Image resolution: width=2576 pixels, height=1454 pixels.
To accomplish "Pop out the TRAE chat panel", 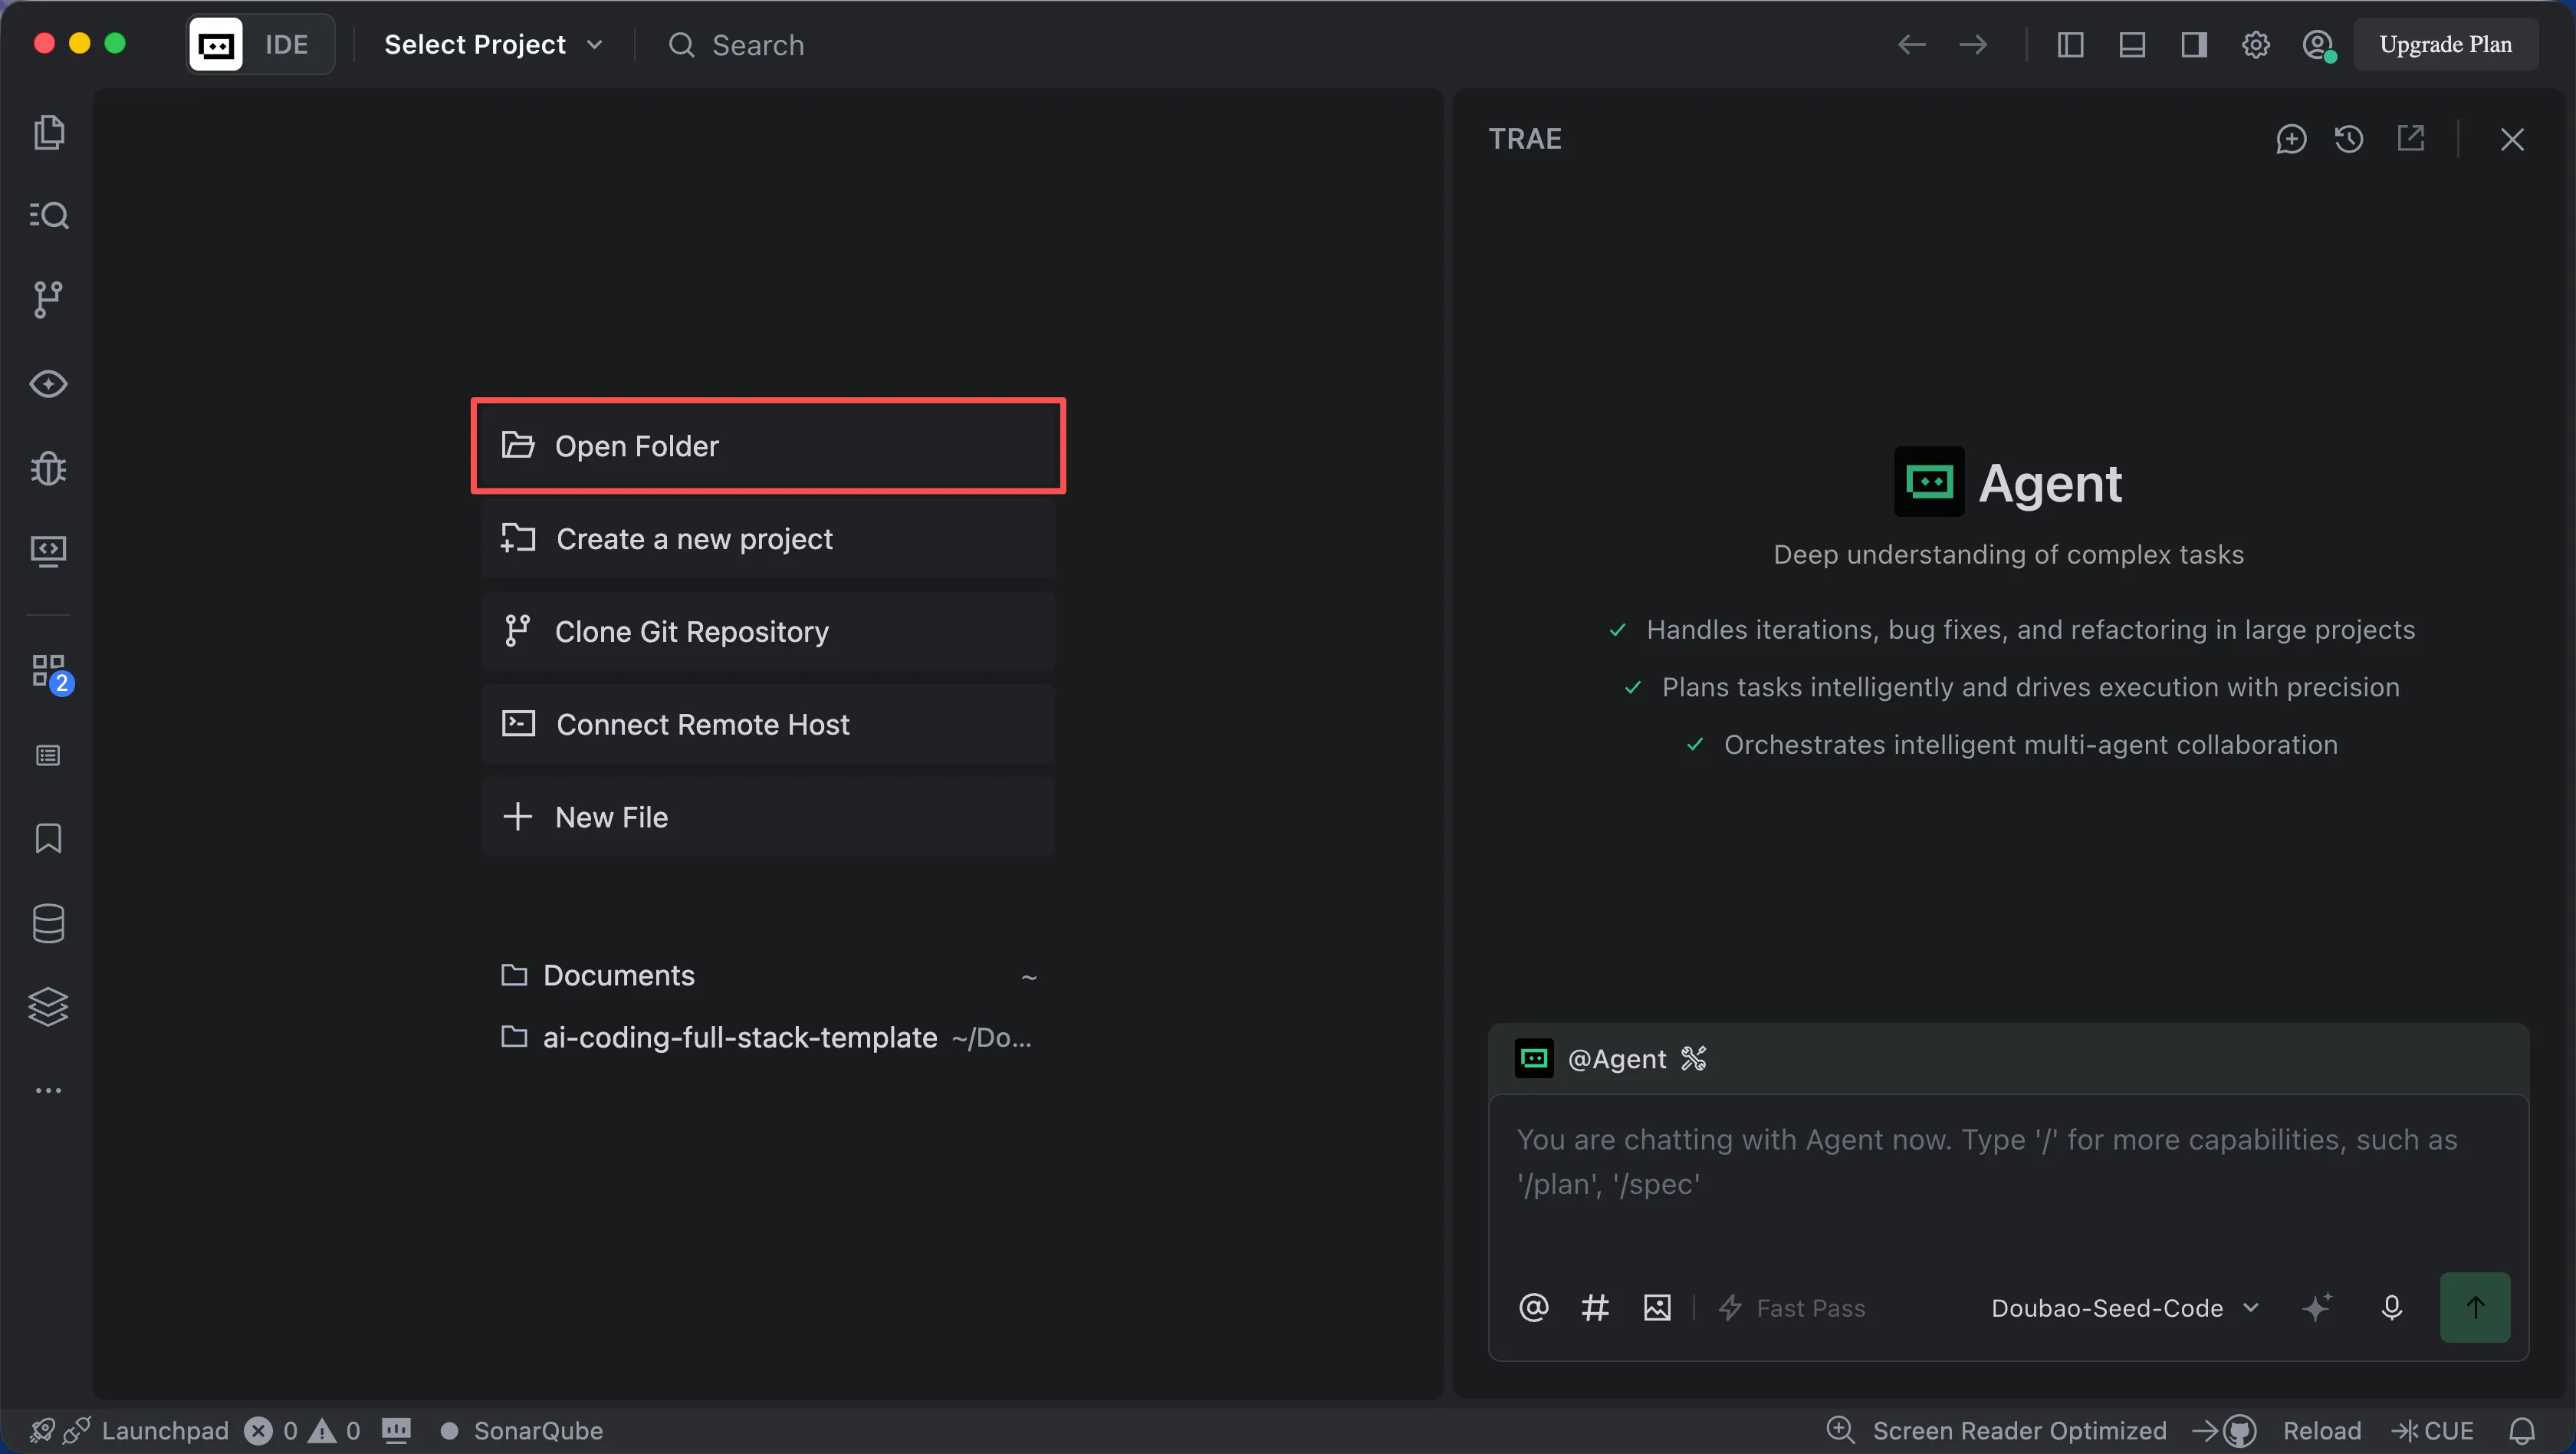I will [x=2411, y=139].
